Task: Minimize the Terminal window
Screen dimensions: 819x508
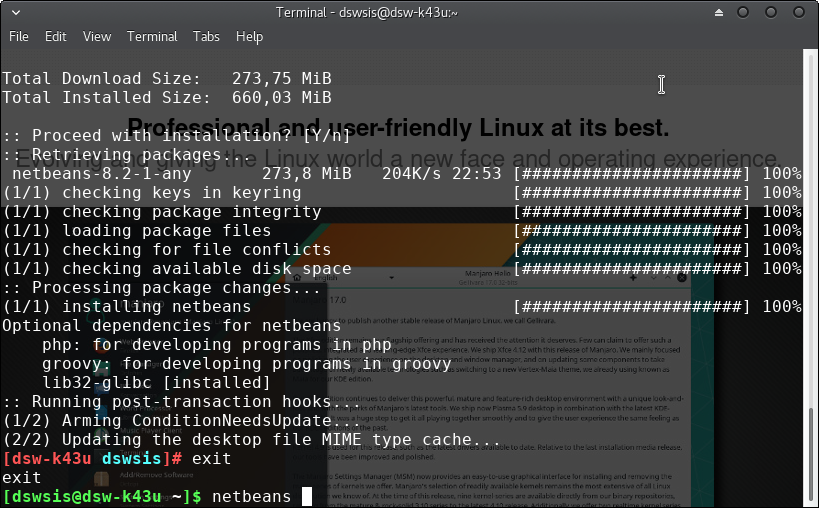Action: pos(743,13)
